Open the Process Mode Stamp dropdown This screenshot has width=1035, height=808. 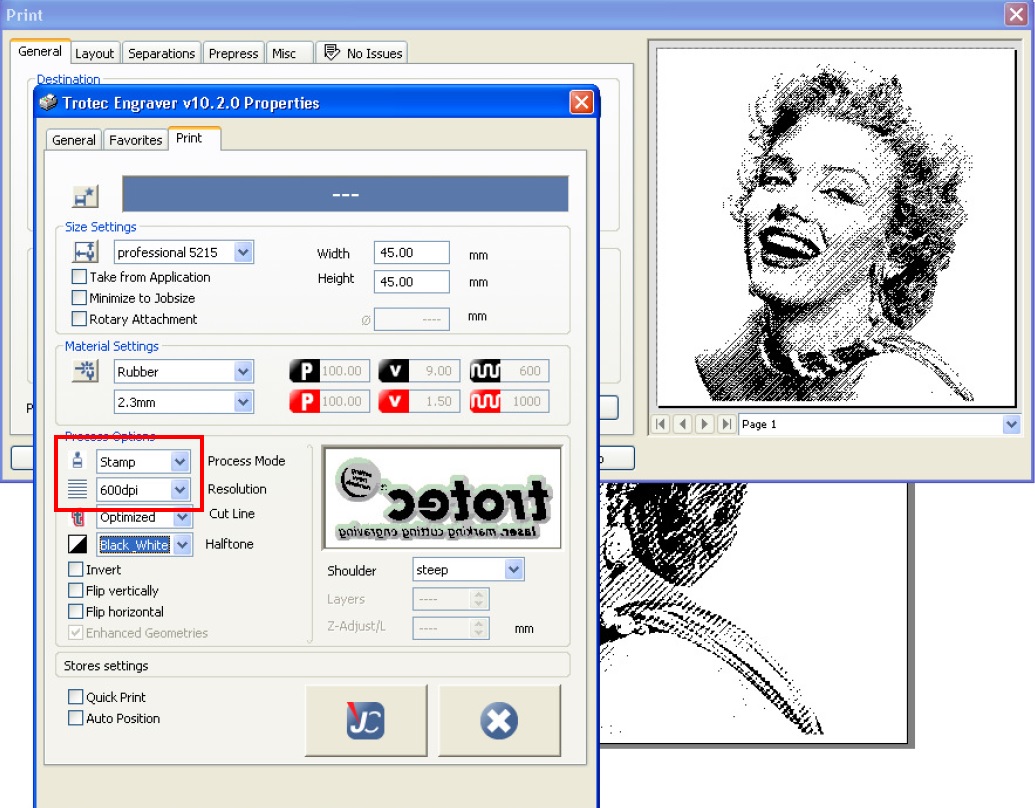coord(180,462)
